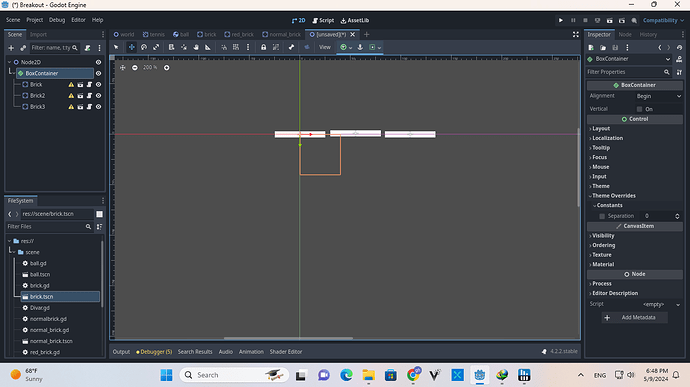Click the Filter Properties search field
Viewport: 690px width, 387px height.
[629, 72]
